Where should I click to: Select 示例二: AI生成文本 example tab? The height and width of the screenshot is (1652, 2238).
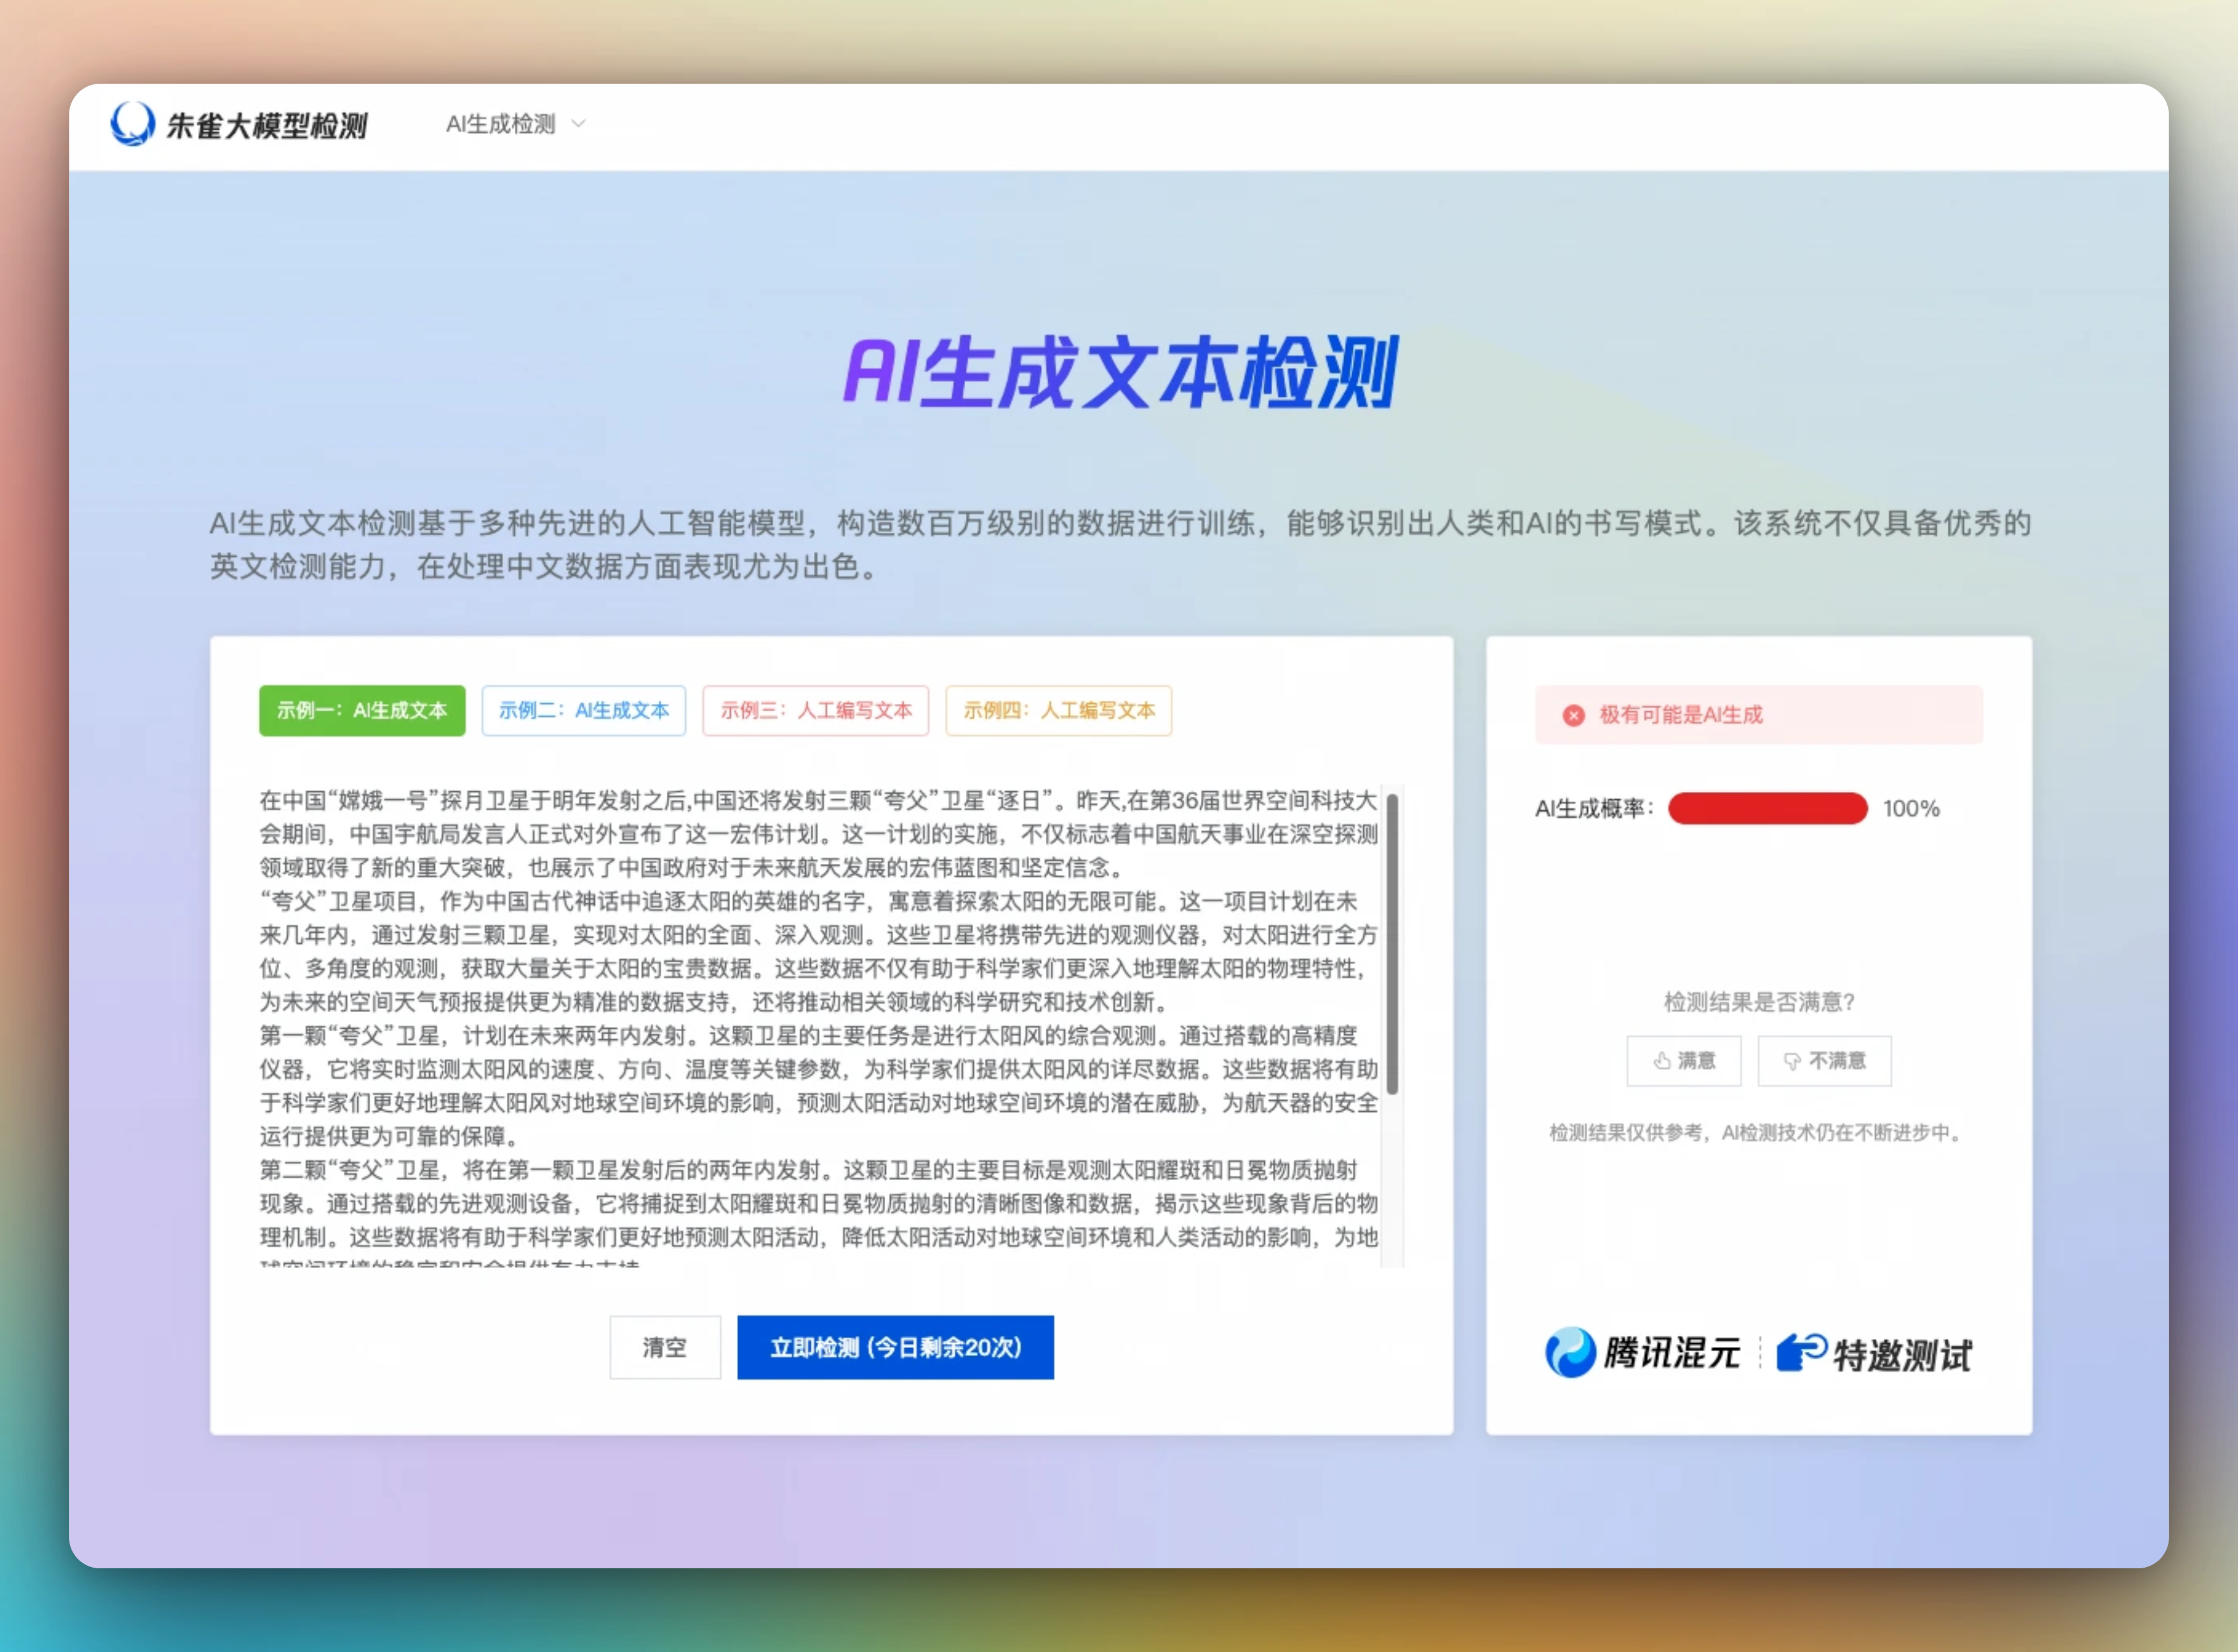point(583,711)
